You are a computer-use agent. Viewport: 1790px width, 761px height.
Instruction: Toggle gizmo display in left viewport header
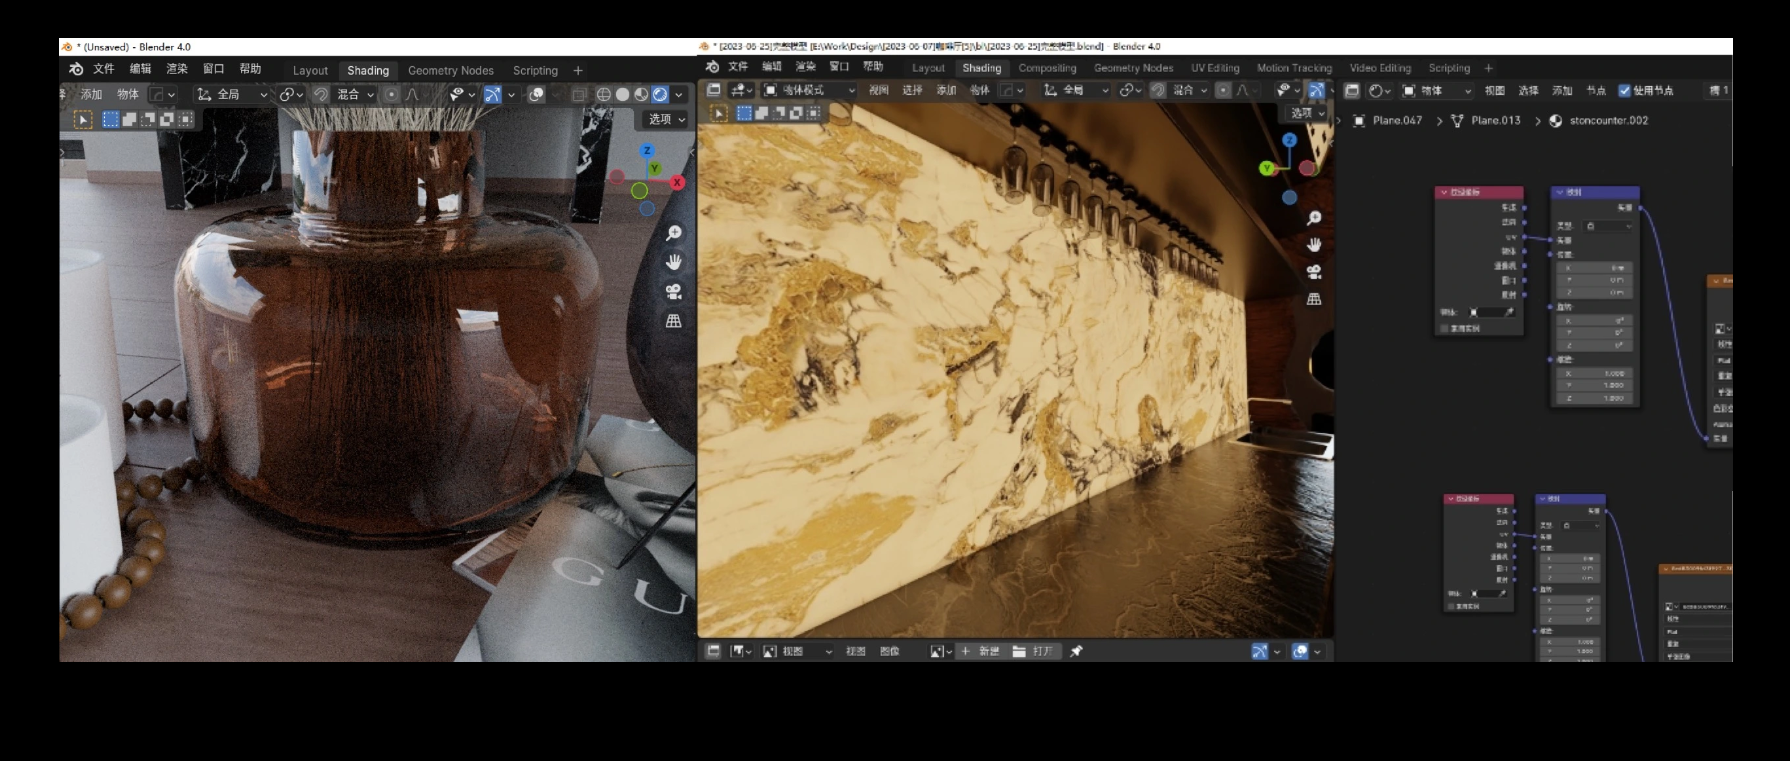(492, 94)
